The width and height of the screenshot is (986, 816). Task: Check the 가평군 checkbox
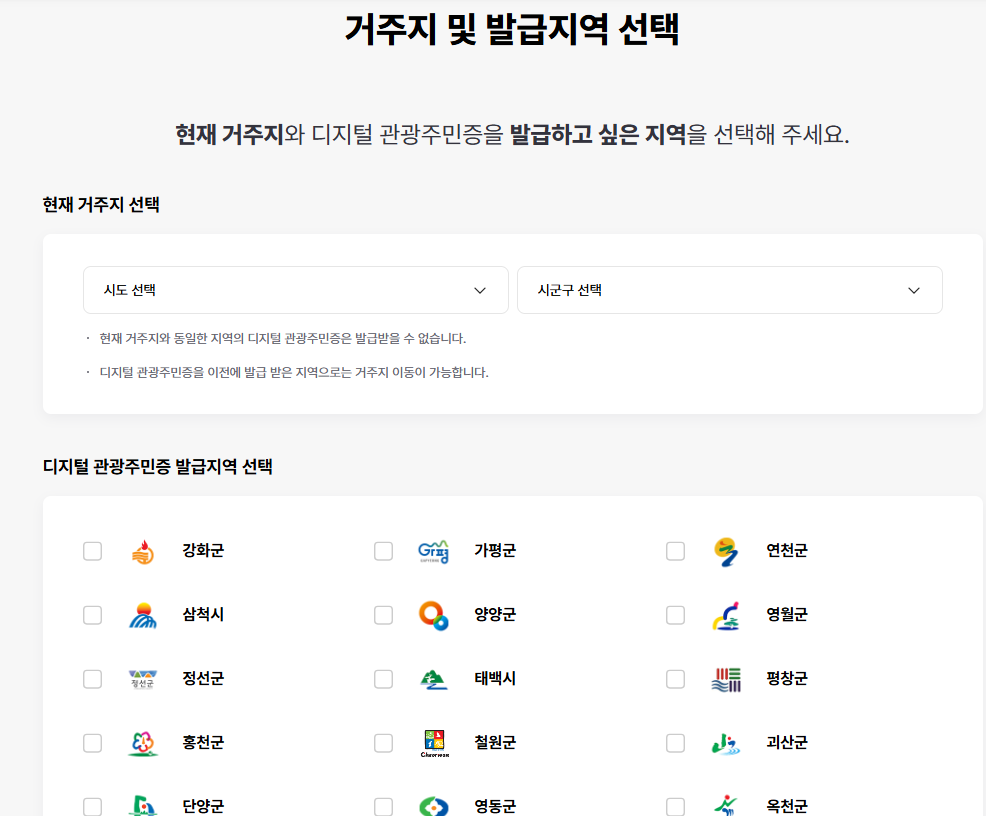[384, 551]
